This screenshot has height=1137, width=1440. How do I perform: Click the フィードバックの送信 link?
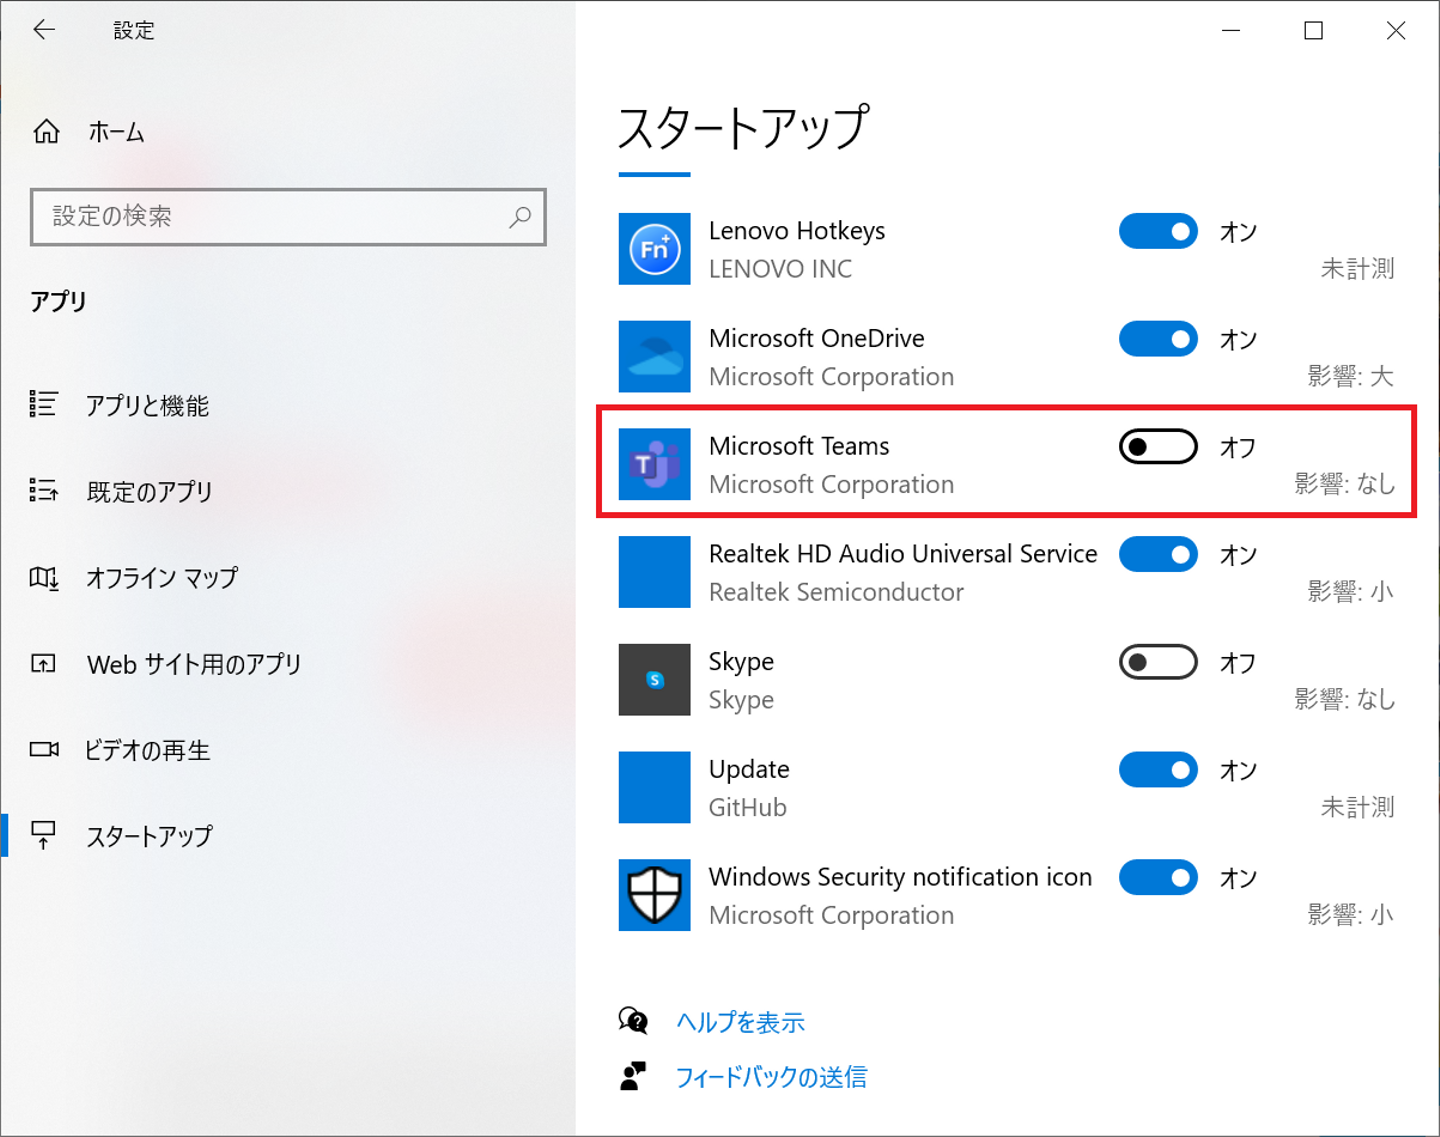771,1077
